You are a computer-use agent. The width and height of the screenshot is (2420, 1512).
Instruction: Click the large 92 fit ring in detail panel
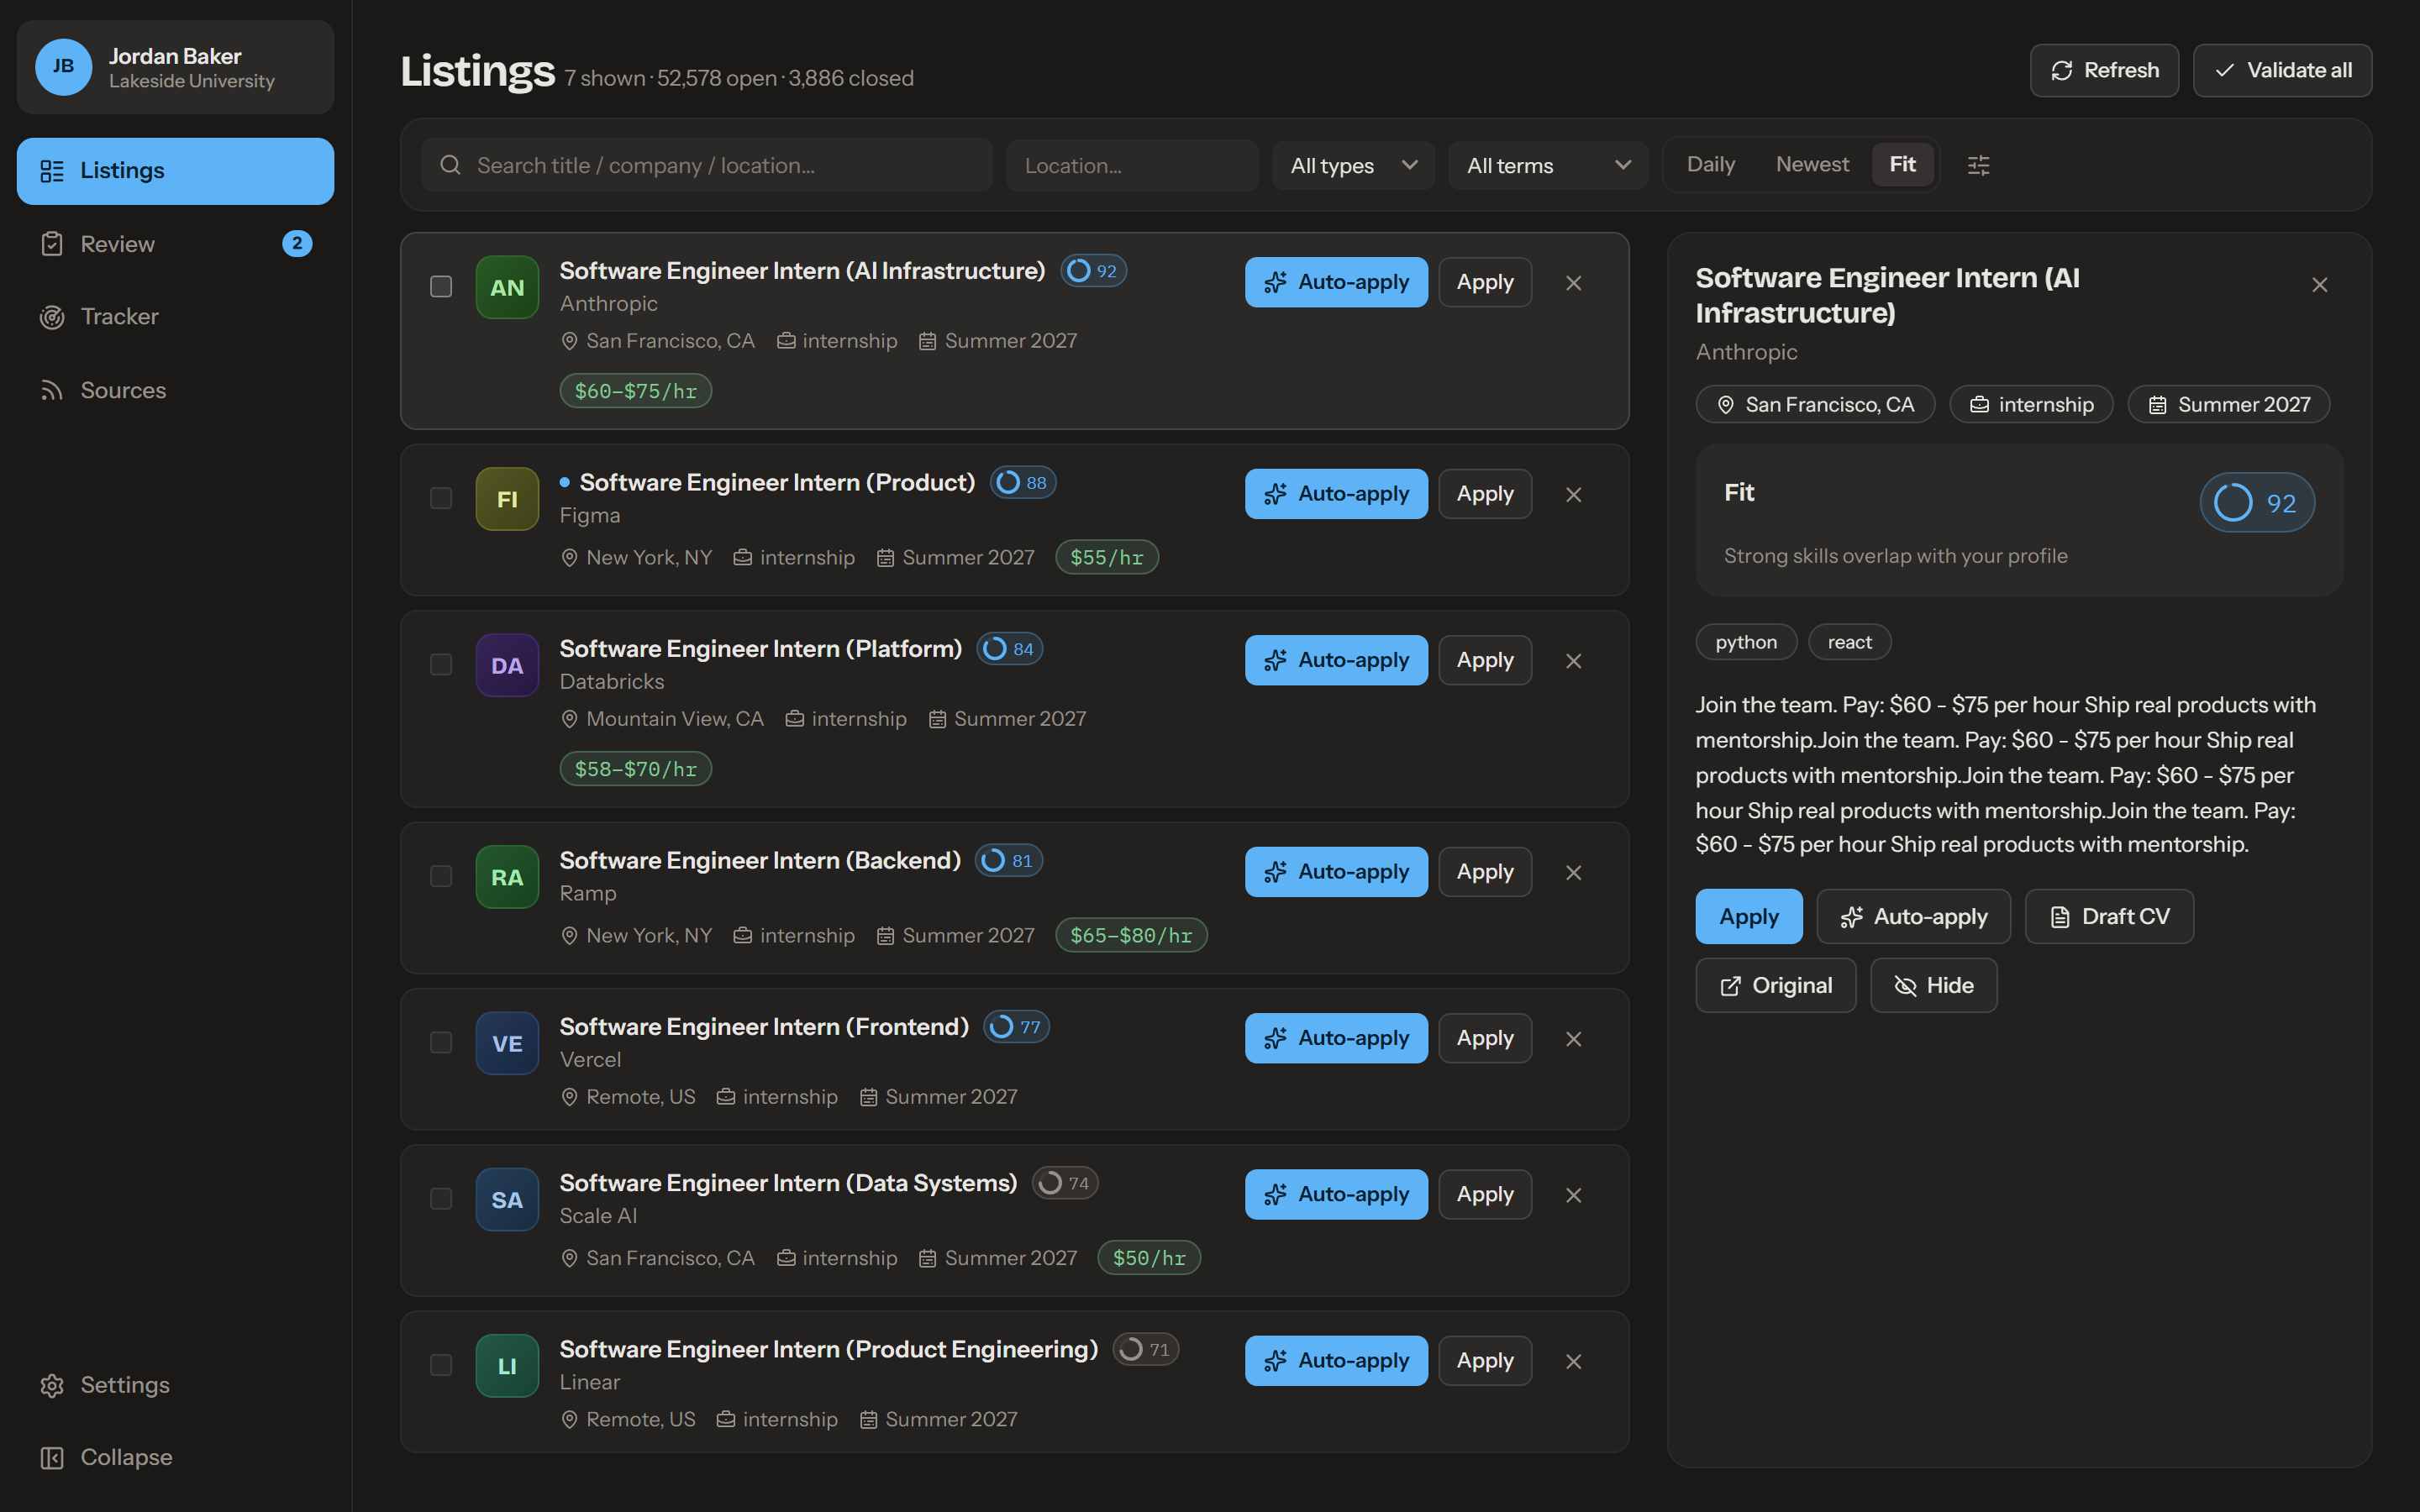click(x=2257, y=503)
